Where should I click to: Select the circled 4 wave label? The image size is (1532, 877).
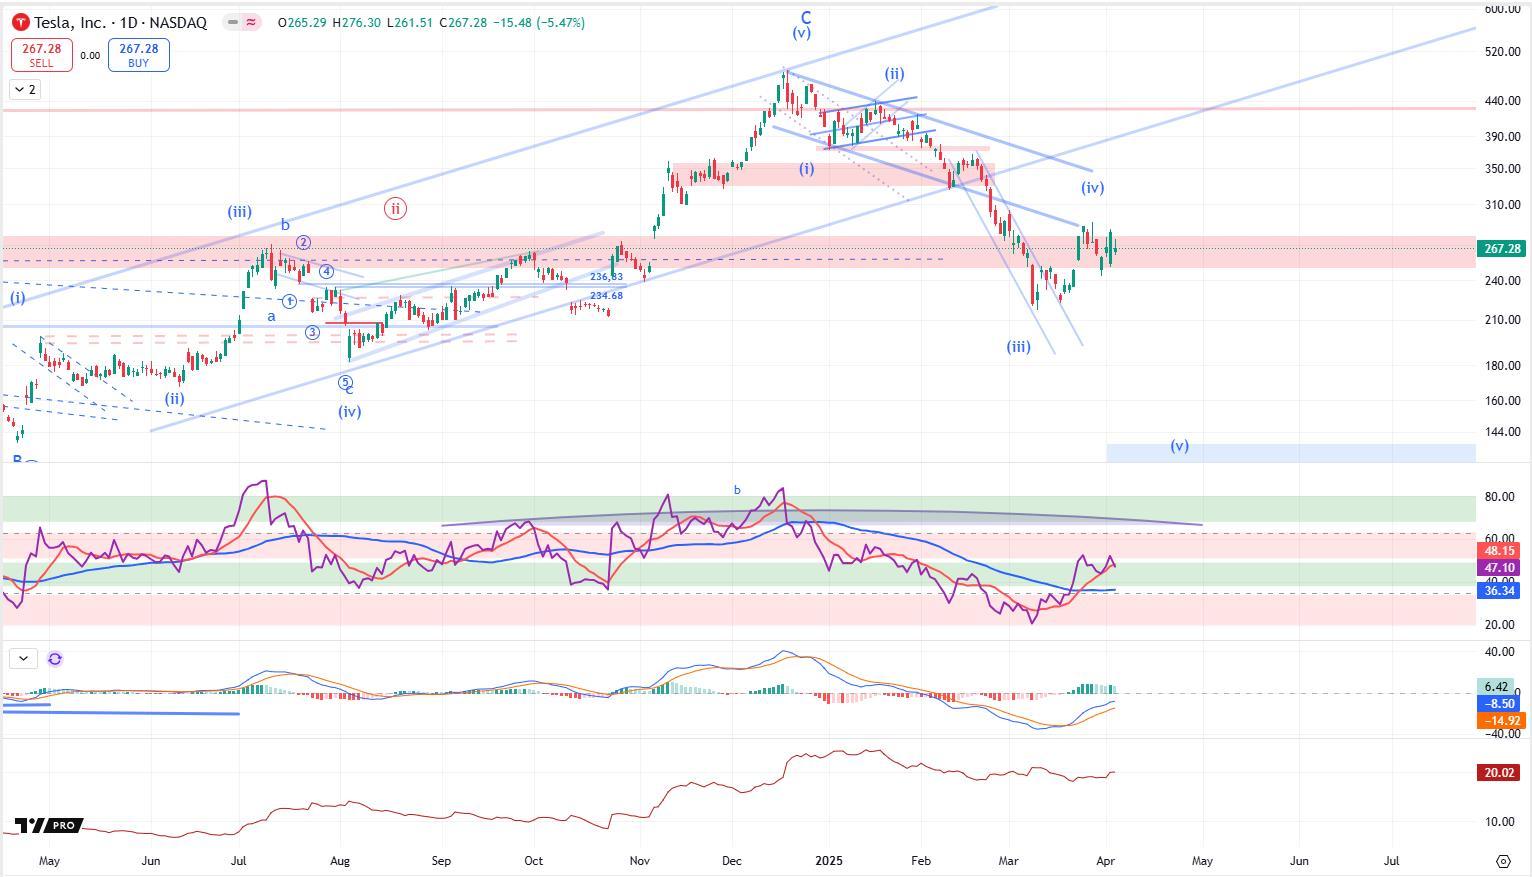point(327,271)
